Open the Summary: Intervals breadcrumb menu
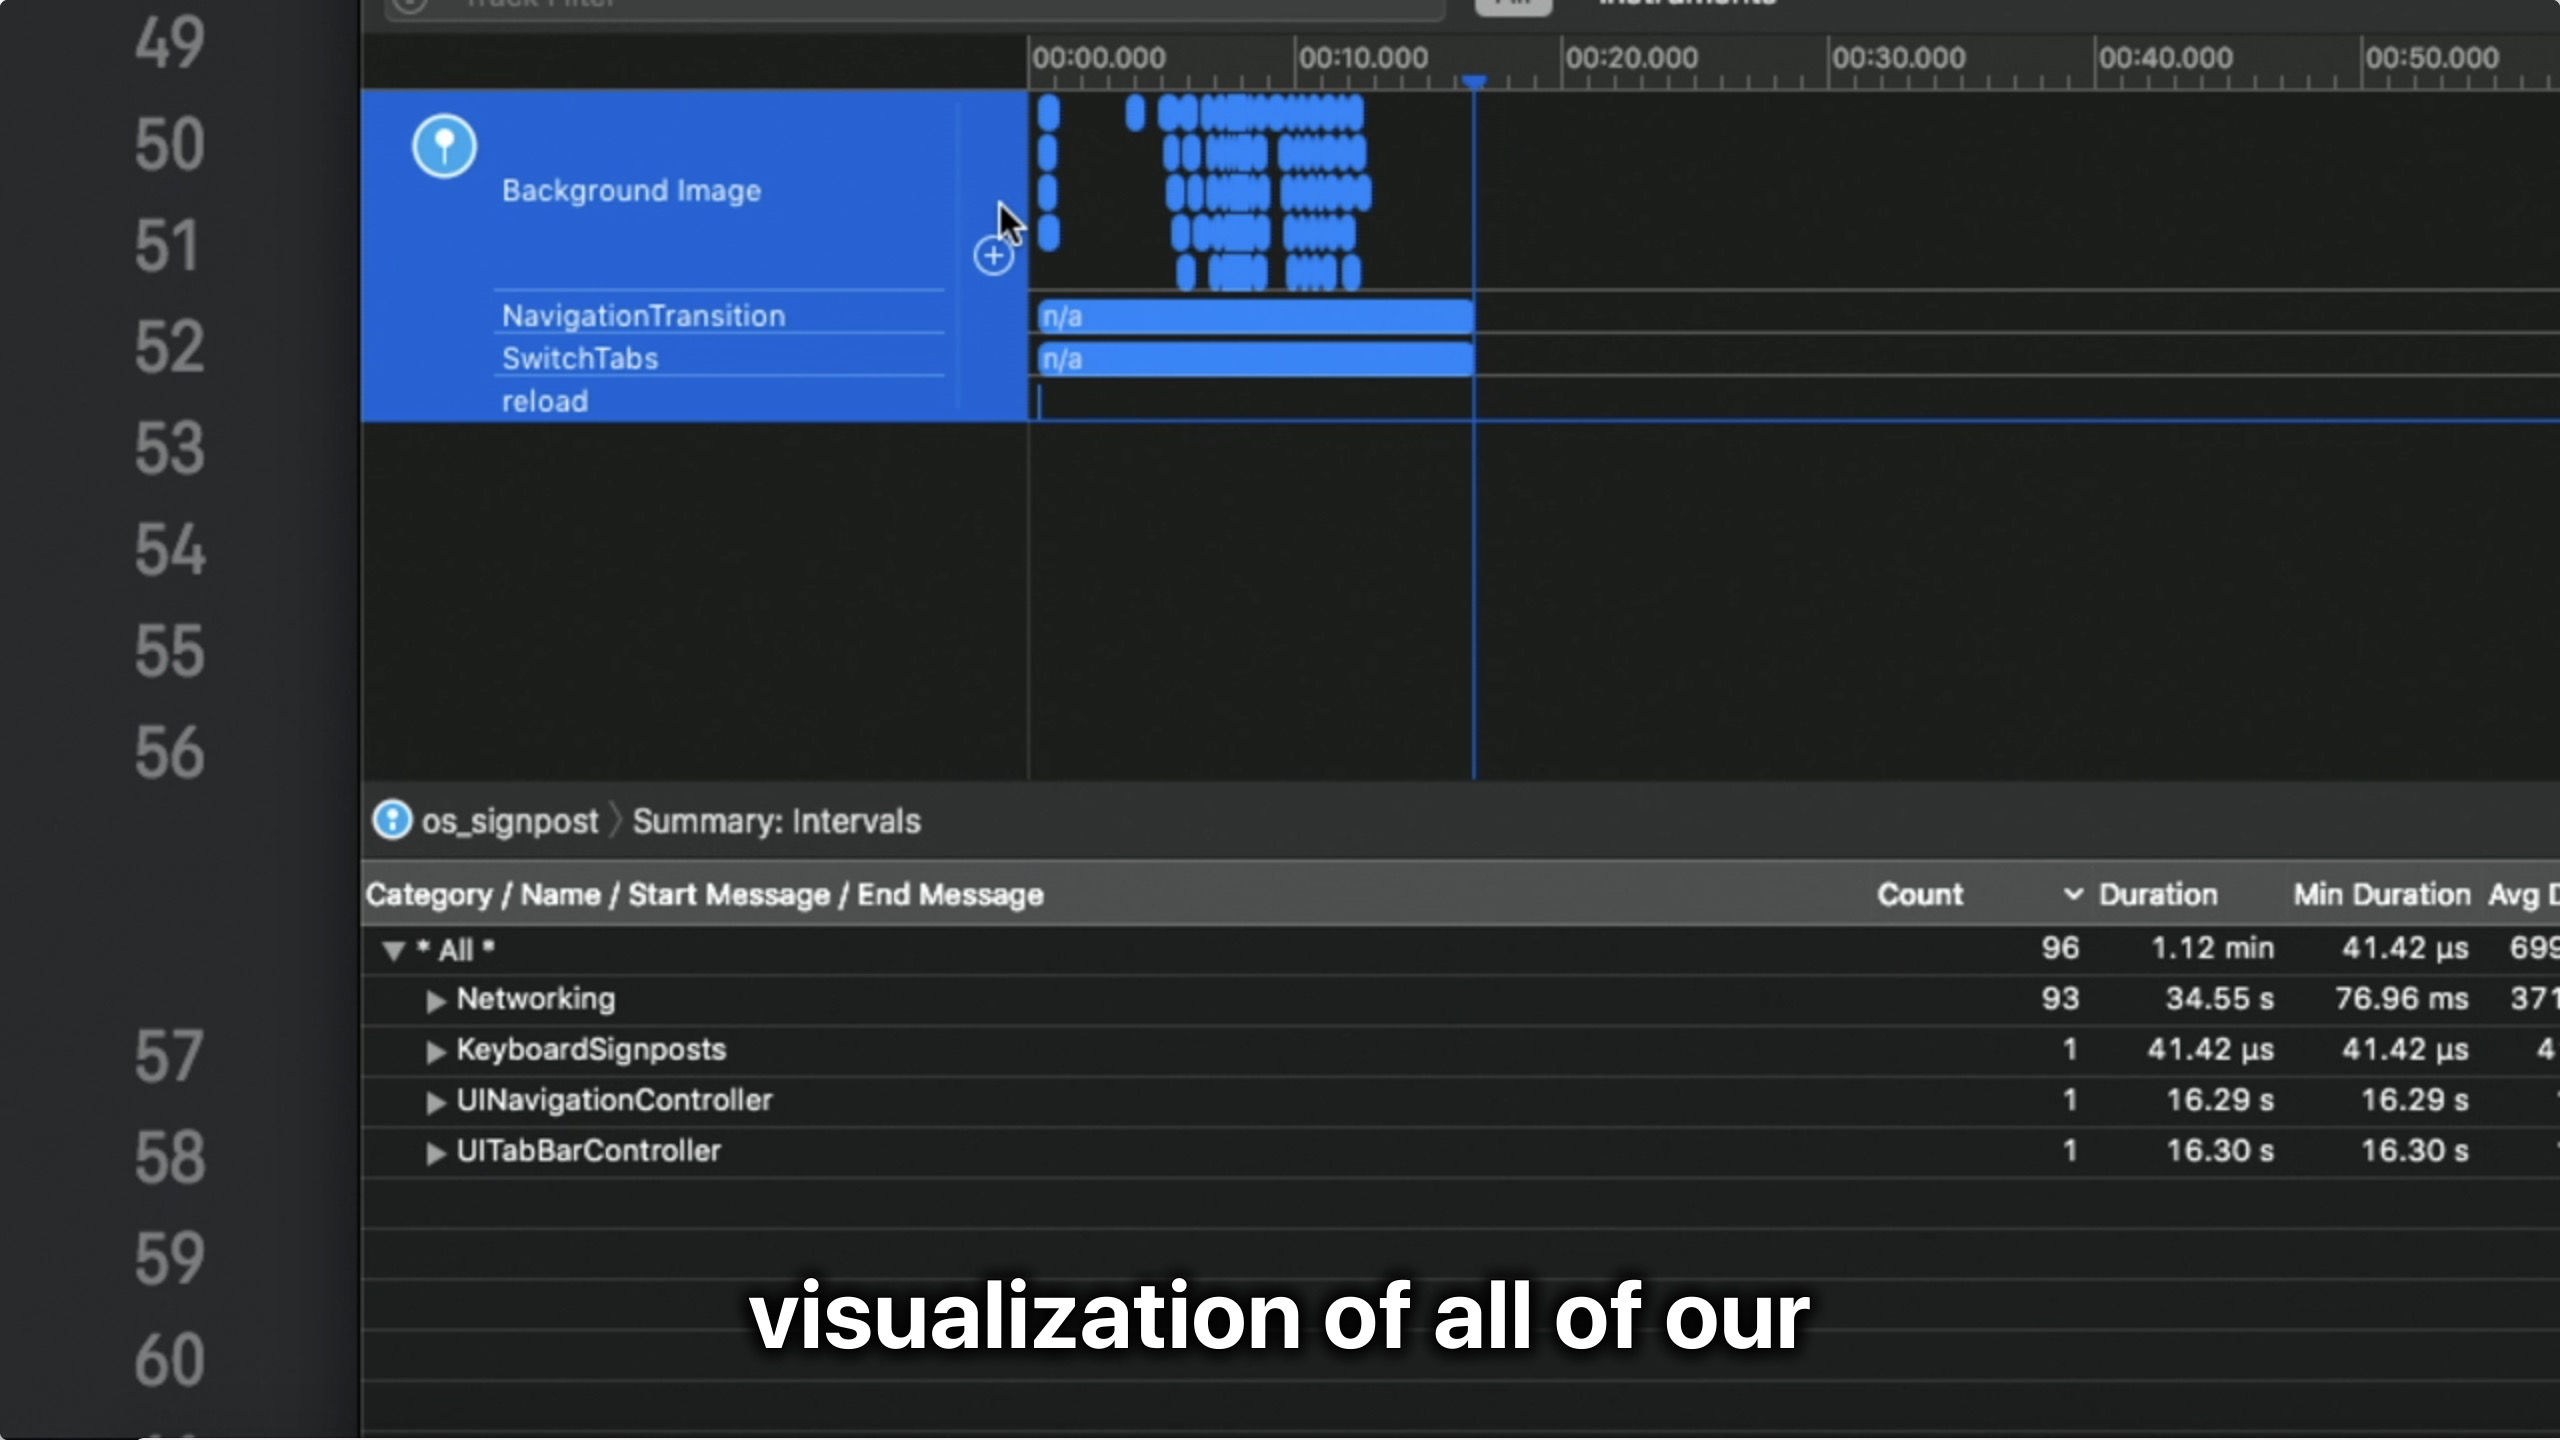The image size is (2560, 1440). pos(776,821)
